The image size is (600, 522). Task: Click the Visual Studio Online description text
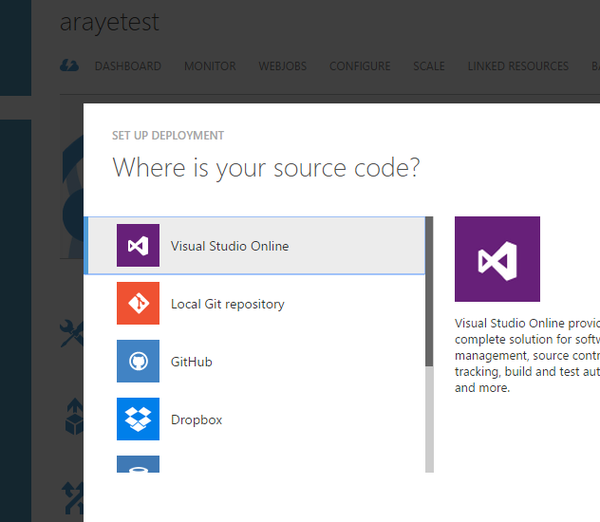coord(527,356)
